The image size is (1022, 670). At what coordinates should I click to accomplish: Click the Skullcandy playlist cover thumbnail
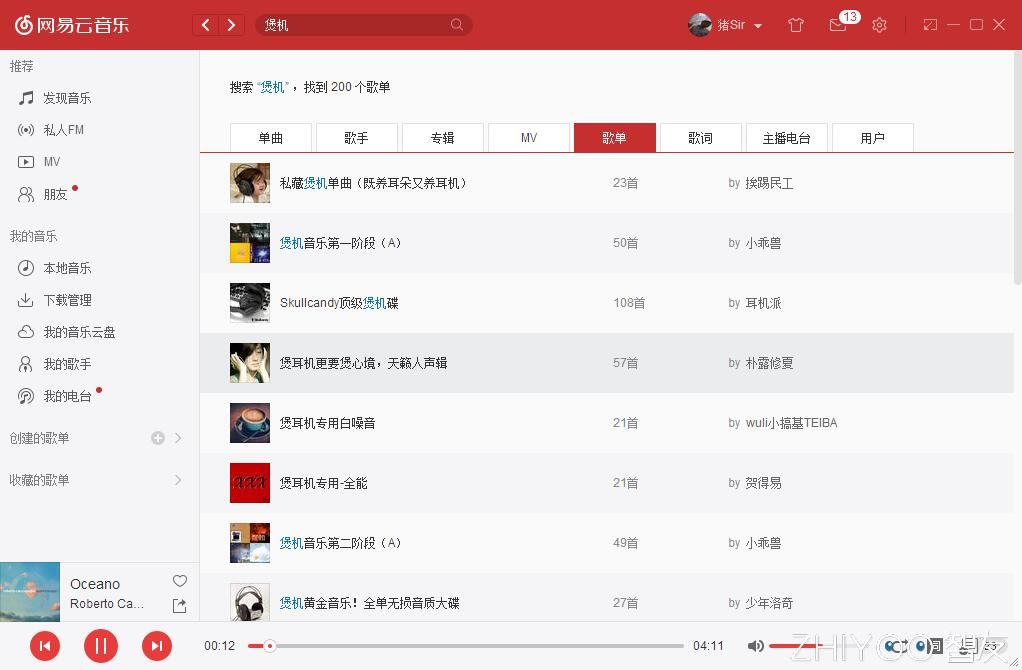(x=249, y=303)
